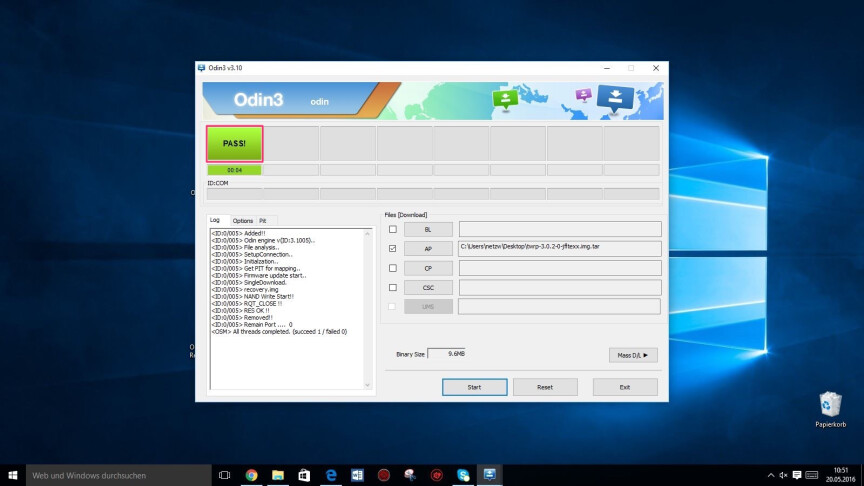Open File Explorer from the taskbar
The image size is (864, 486).
pos(278,475)
